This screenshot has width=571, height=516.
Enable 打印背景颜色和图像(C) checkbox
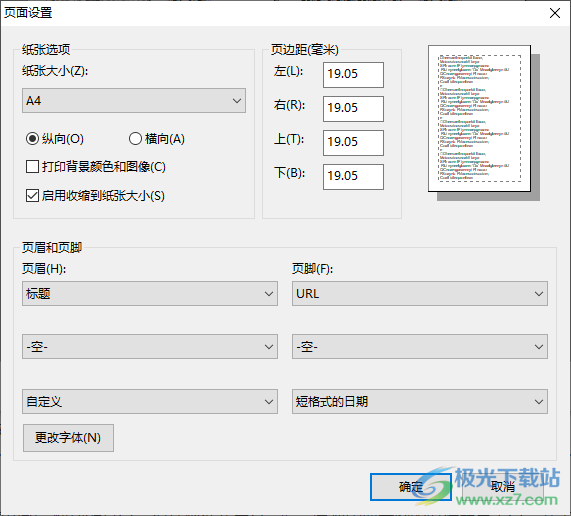(x=96, y=167)
